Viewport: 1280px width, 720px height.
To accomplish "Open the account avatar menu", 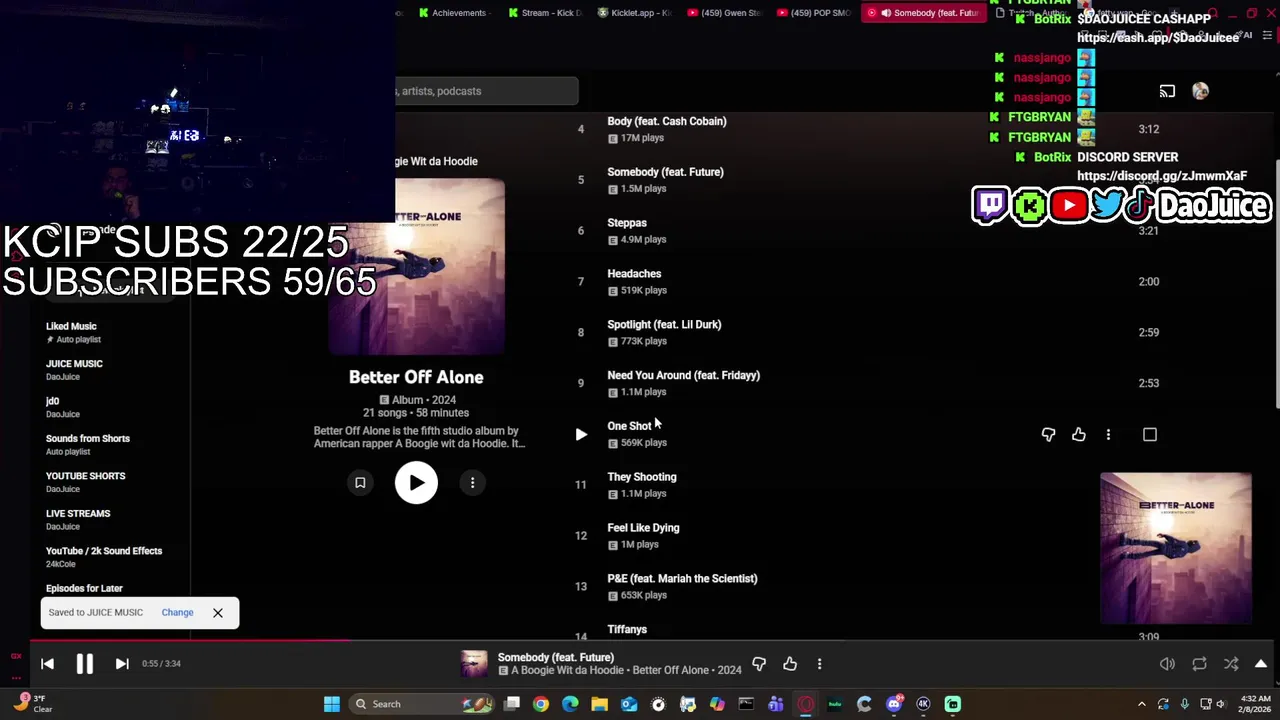I will (1200, 91).
